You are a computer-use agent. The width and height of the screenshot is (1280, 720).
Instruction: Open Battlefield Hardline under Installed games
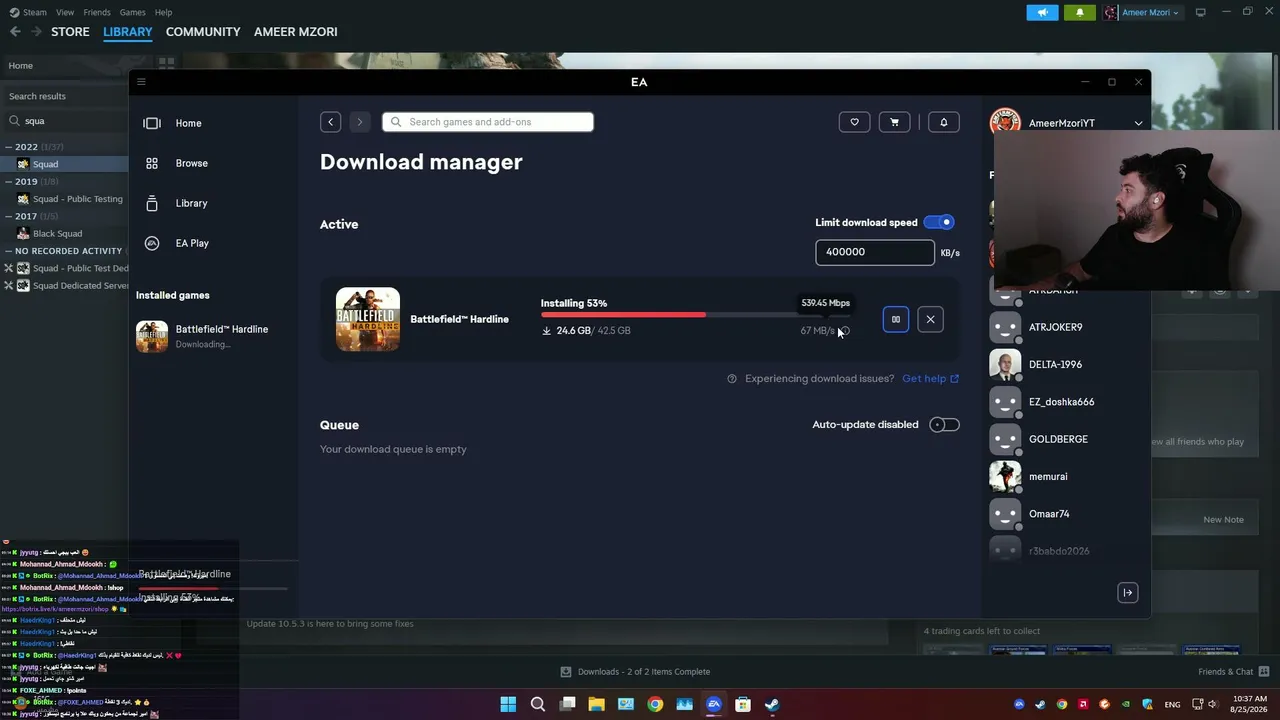[215, 336]
